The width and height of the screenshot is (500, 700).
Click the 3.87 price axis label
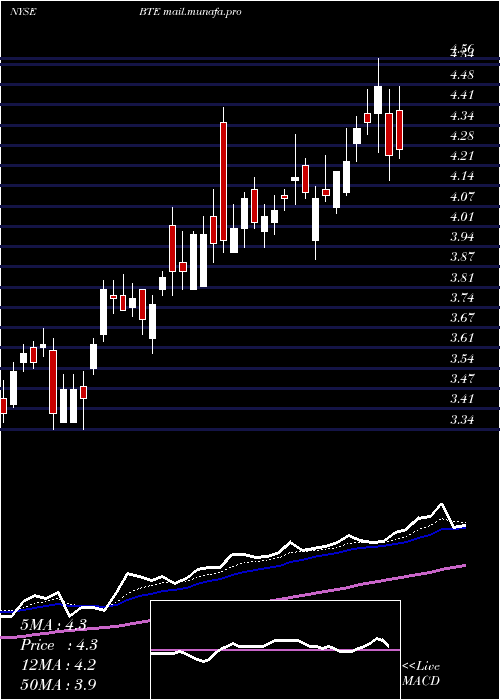pyautogui.click(x=462, y=257)
